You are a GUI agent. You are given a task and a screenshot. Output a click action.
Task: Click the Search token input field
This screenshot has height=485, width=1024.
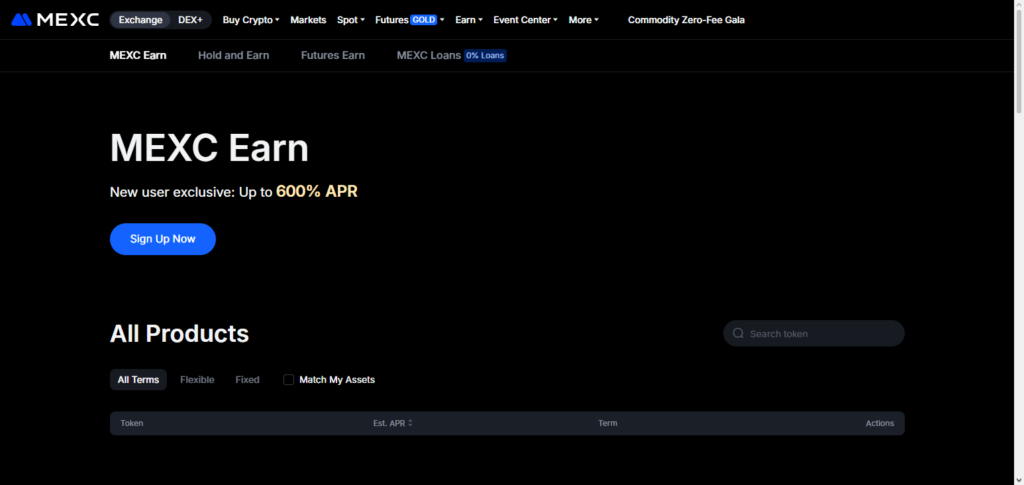[814, 333]
